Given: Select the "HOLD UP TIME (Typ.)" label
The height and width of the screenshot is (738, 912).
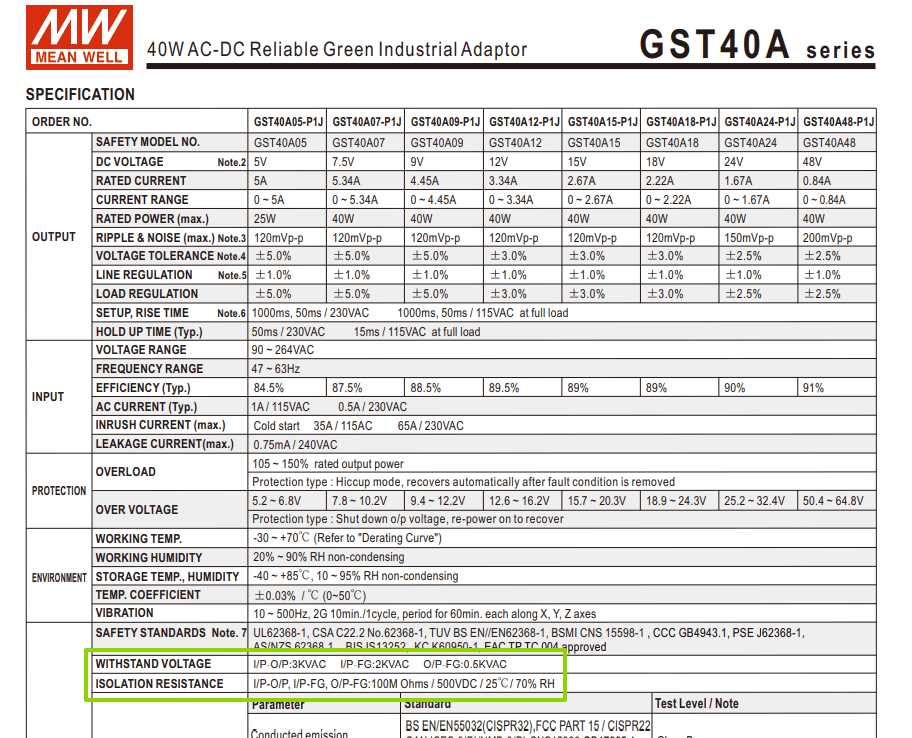Looking at the screenshot, I should point(149,332).
